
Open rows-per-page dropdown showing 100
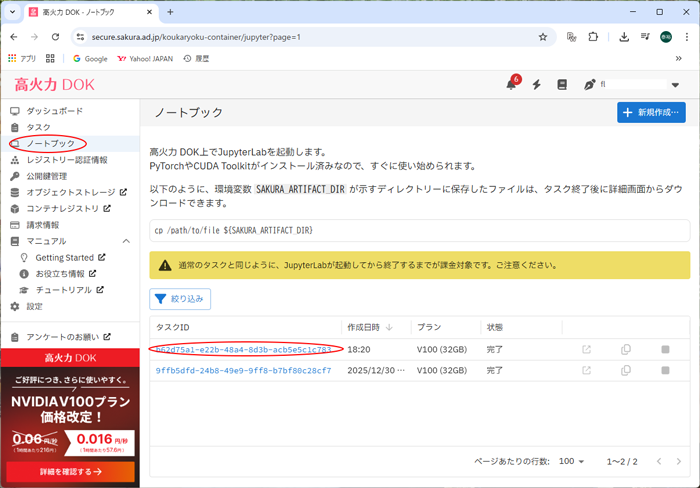(571, 461)
